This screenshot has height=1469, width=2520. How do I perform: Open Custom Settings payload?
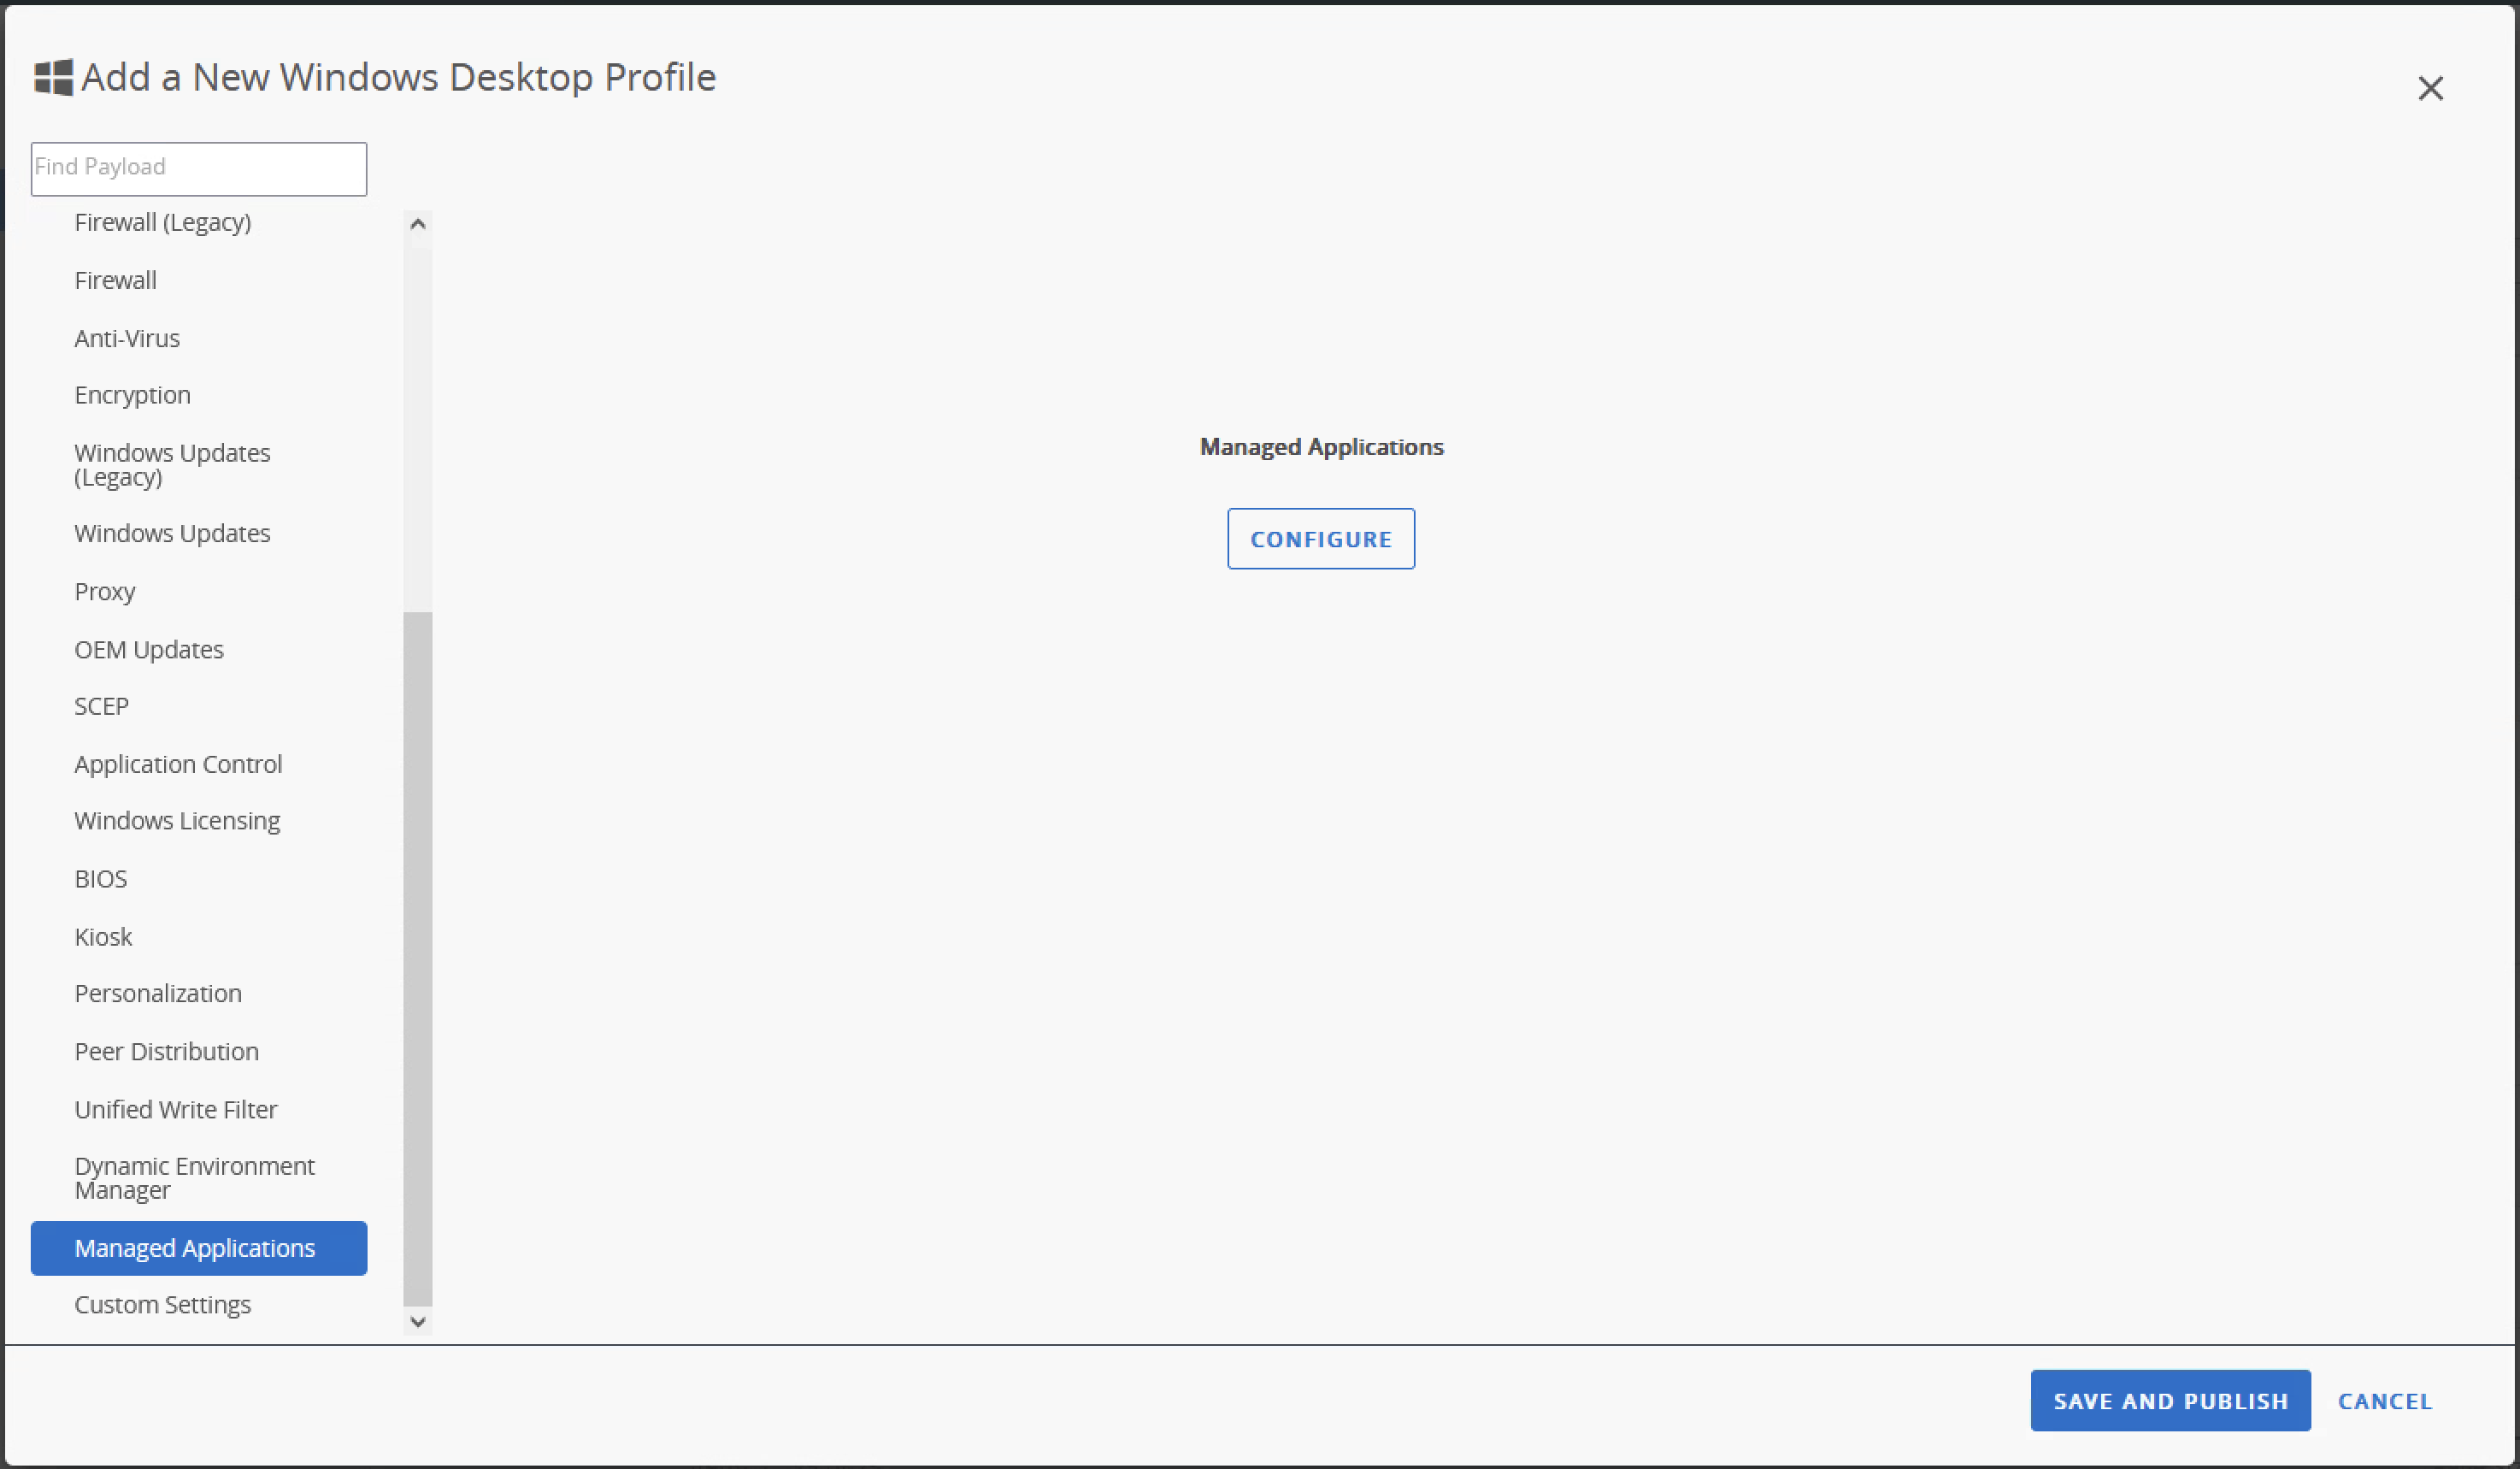[x=162, y=1304]
